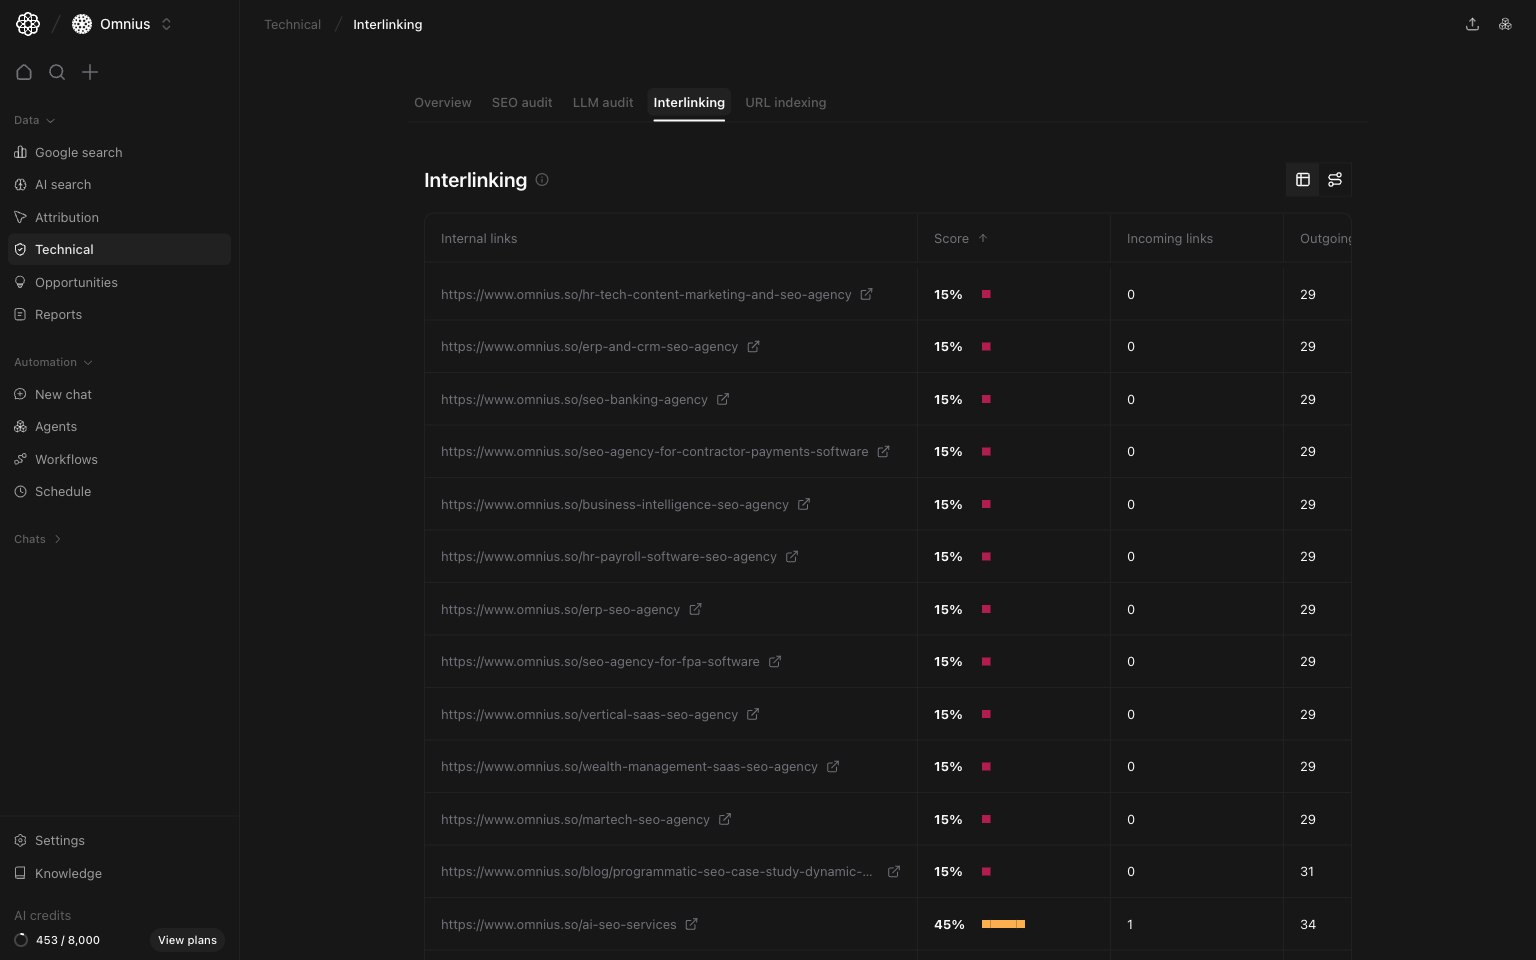Click the home icon in the sidebar
Screen dimensions: 1536x960
point(24,72)
